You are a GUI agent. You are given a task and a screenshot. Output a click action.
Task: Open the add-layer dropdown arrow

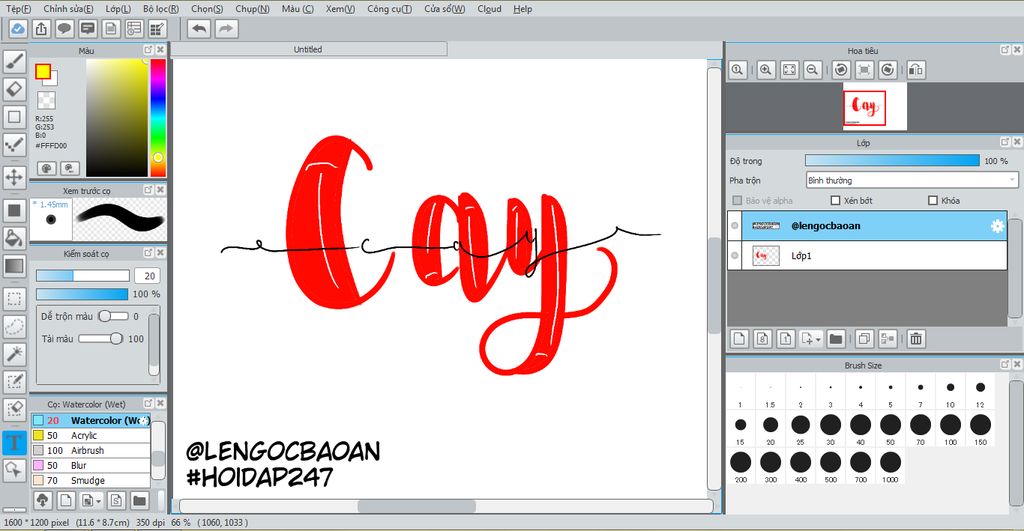tap(818, 340)
